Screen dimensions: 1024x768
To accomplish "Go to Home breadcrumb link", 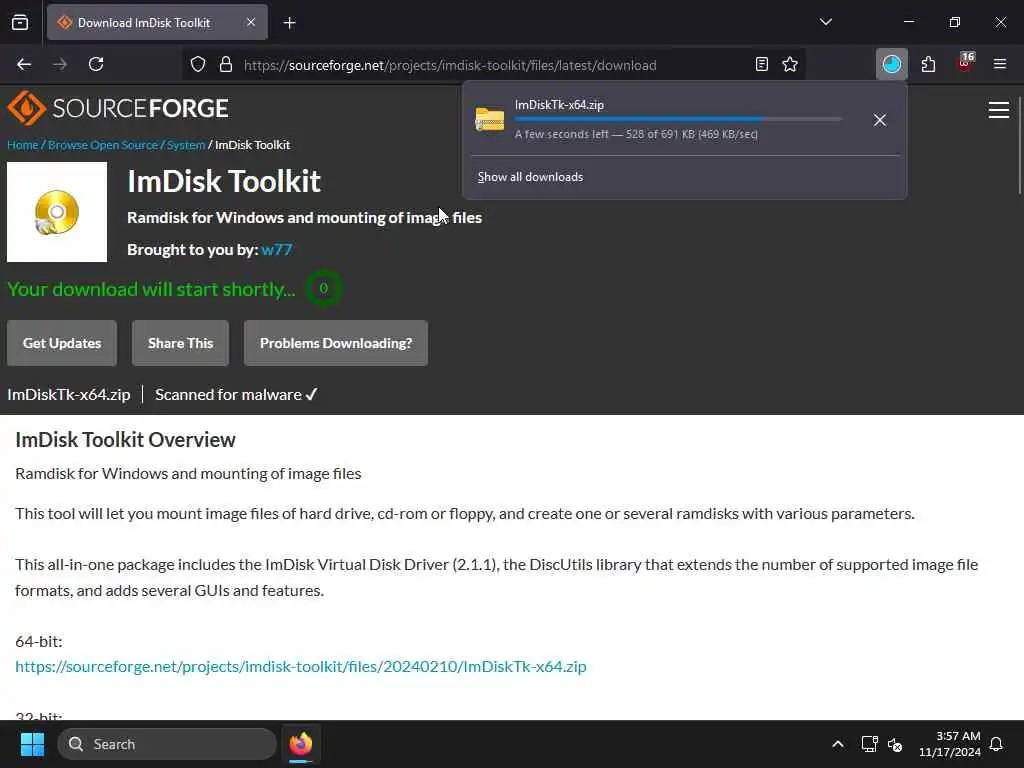I will coord(23,145).
